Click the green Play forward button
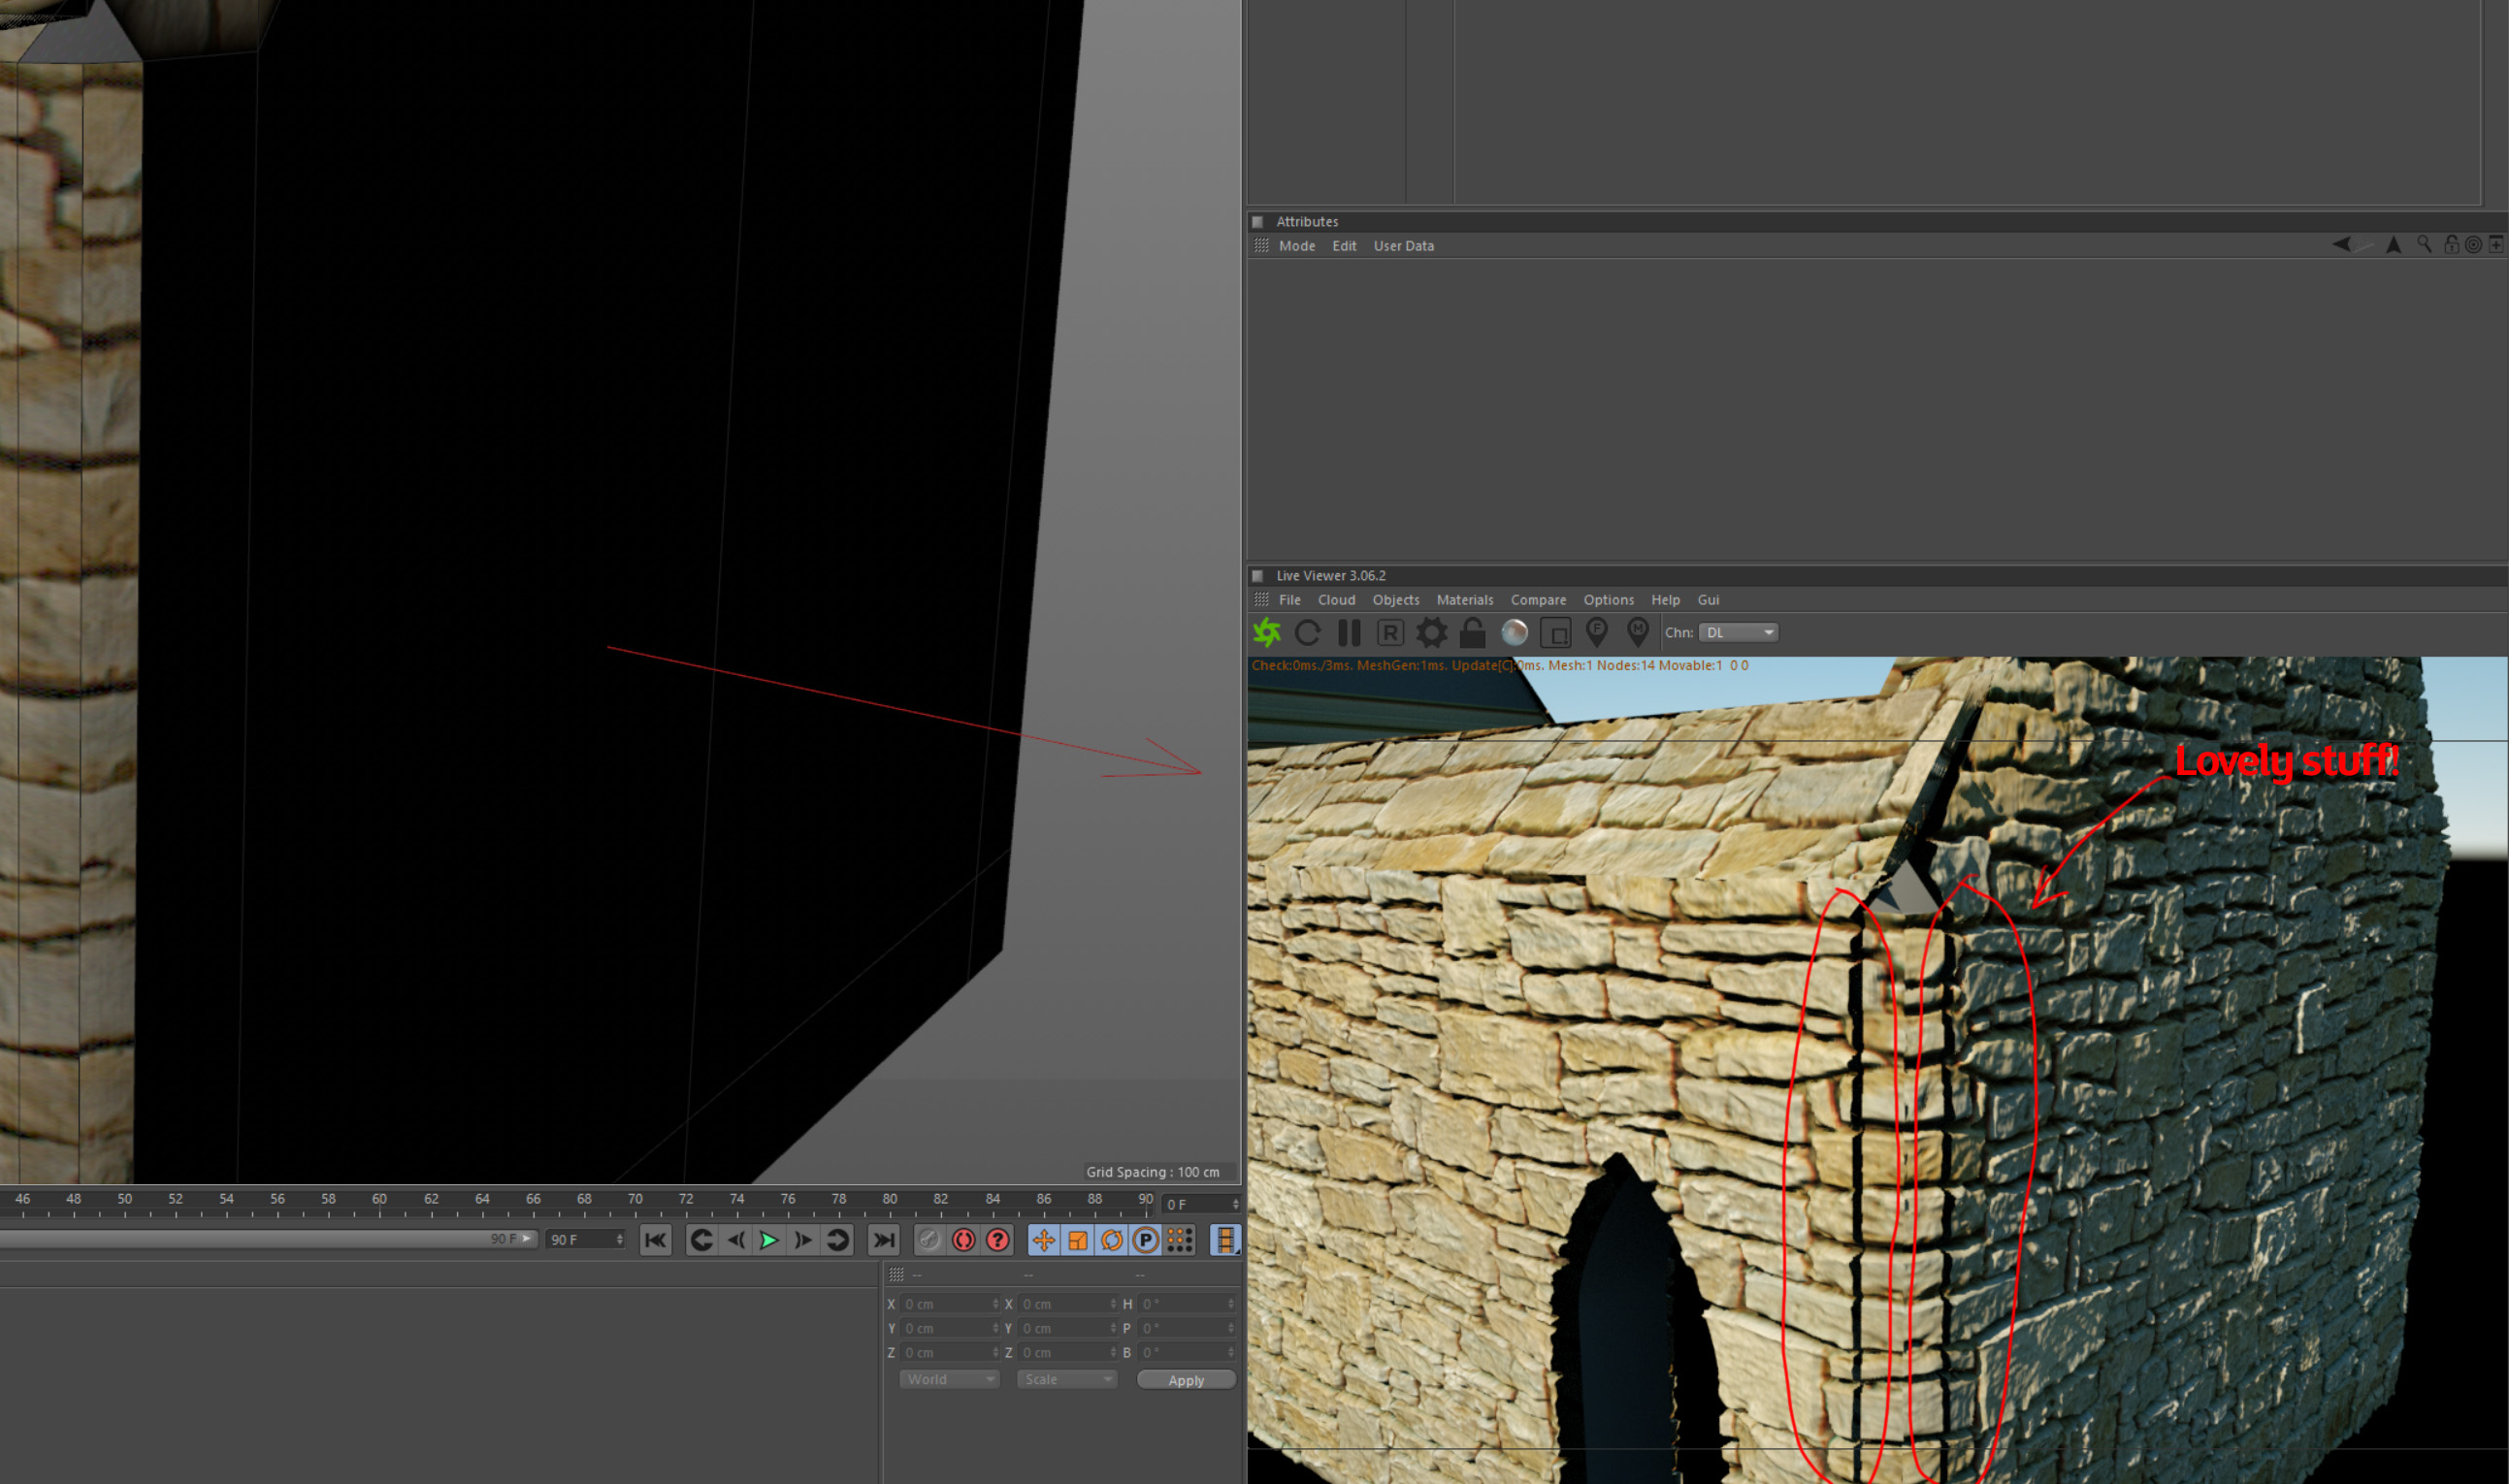 click(768, 1240)
